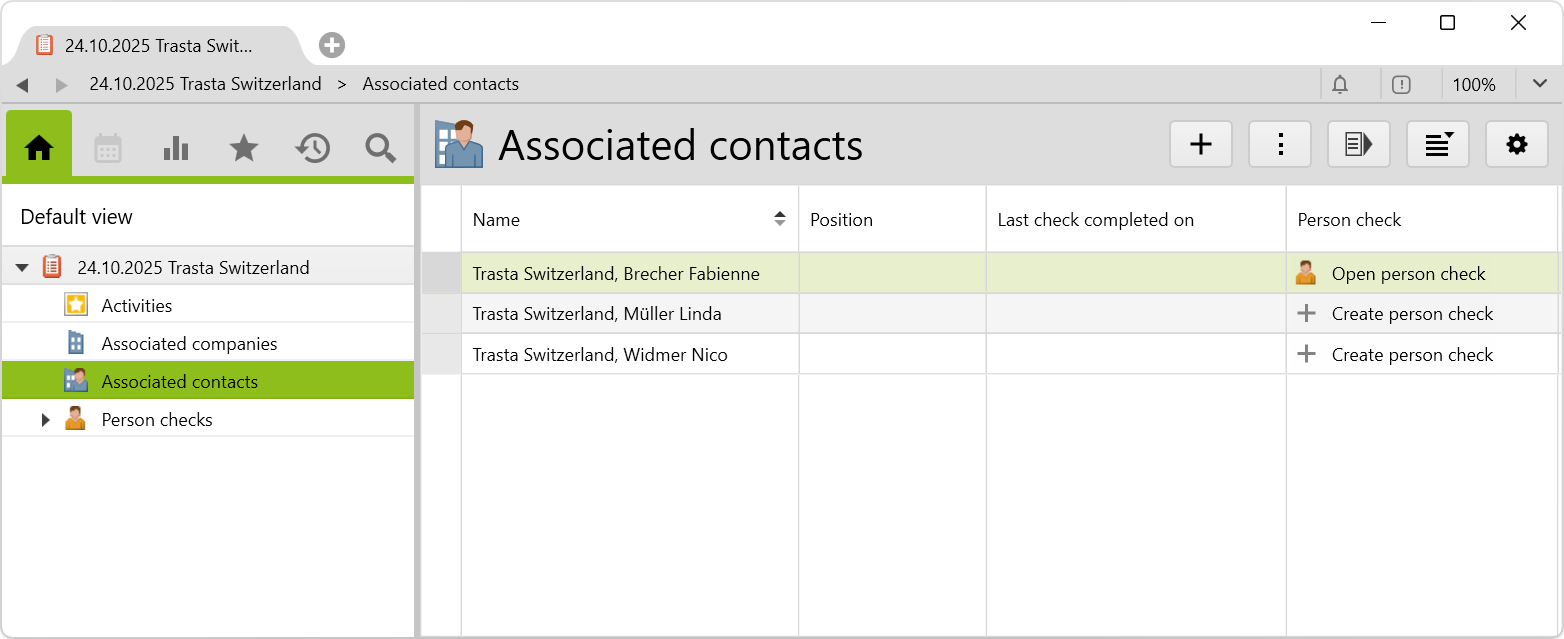Click the search magnifier icon
Viewport: 1564px width, 639px height.
(380, 148)
